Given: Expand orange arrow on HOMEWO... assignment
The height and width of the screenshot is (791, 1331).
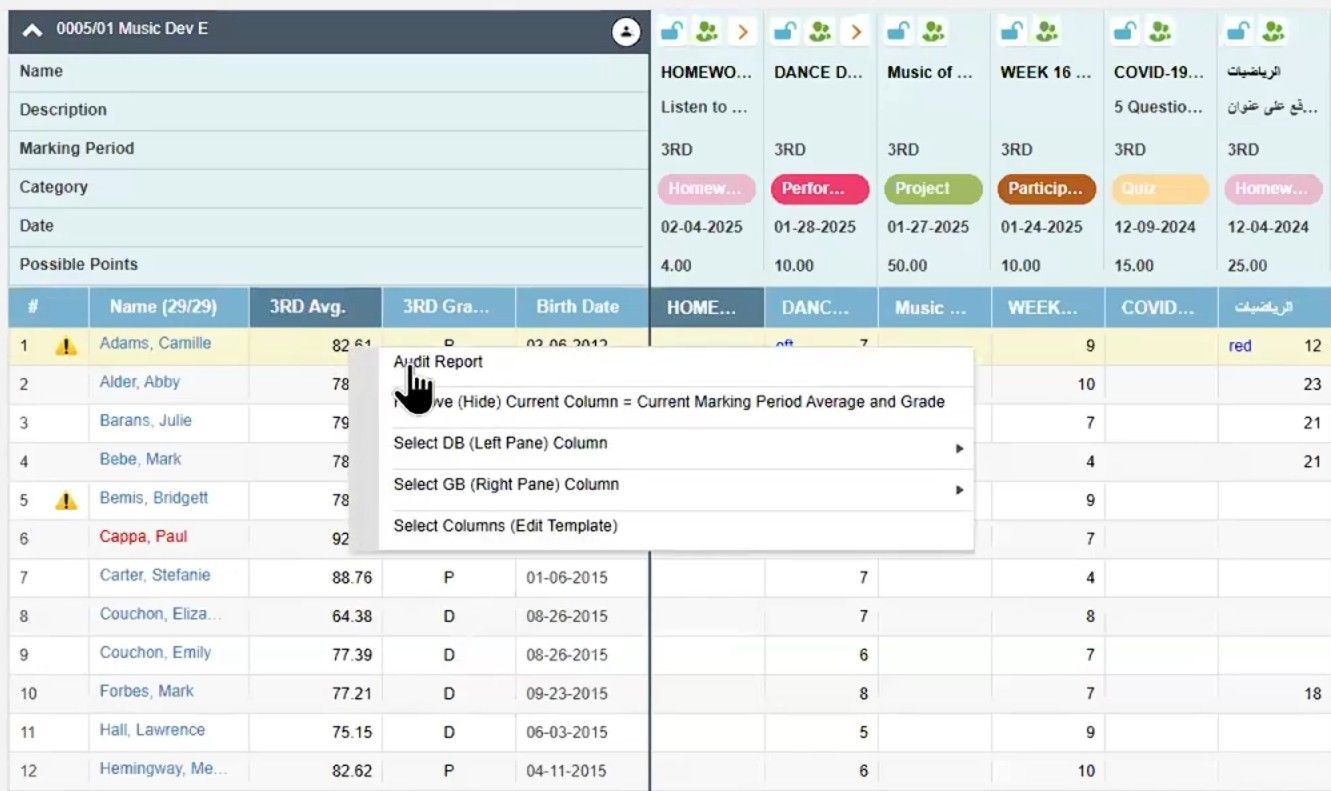Looking at the screenshot, I should (x=742, y=31).
